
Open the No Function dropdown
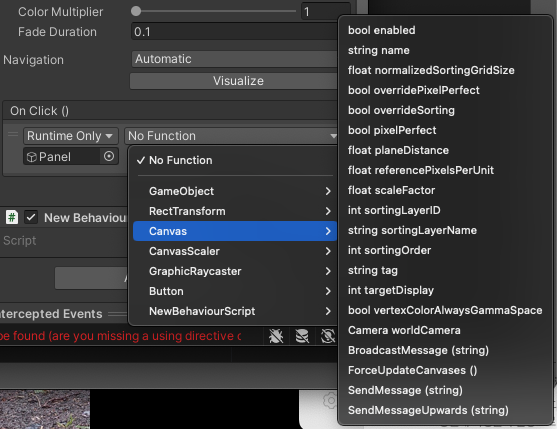[x=231, y=136]
